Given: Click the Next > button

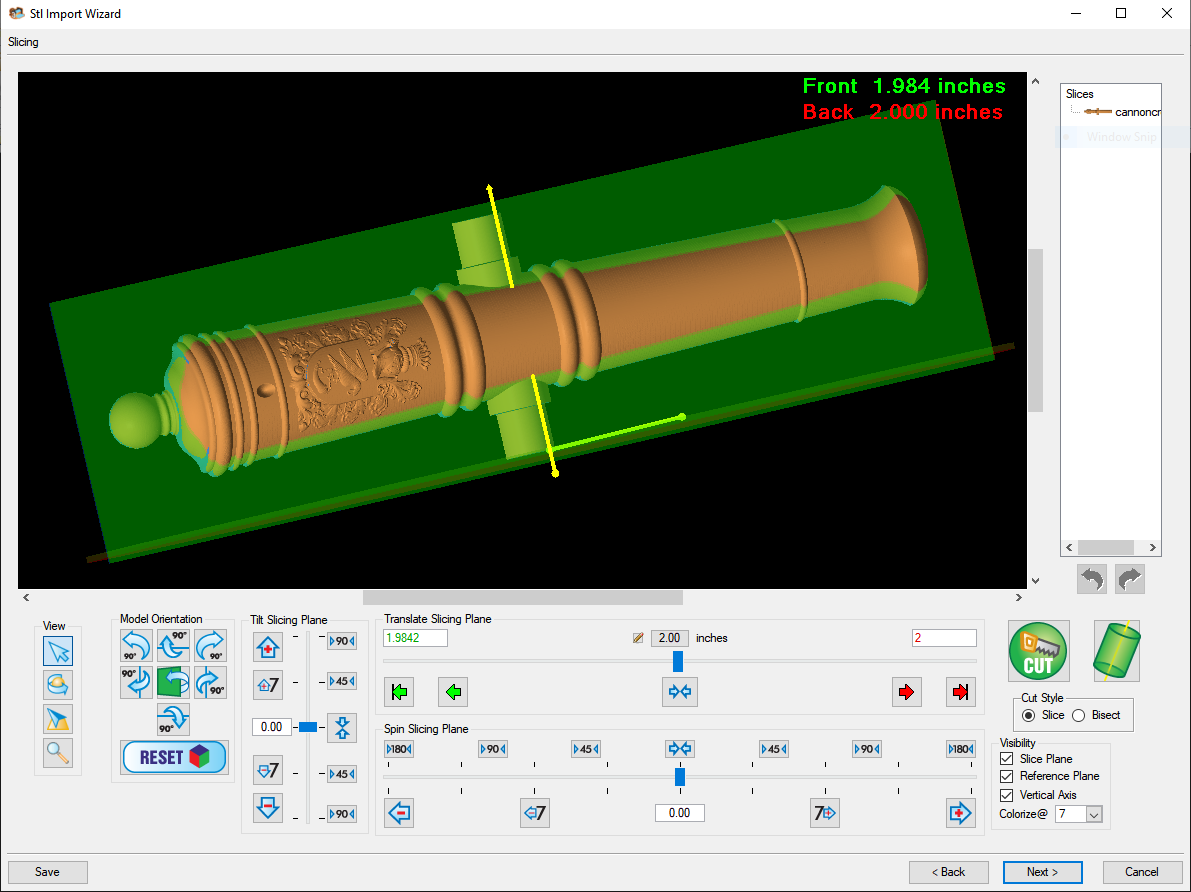Looking at the screenshot, I should 1042,872.
